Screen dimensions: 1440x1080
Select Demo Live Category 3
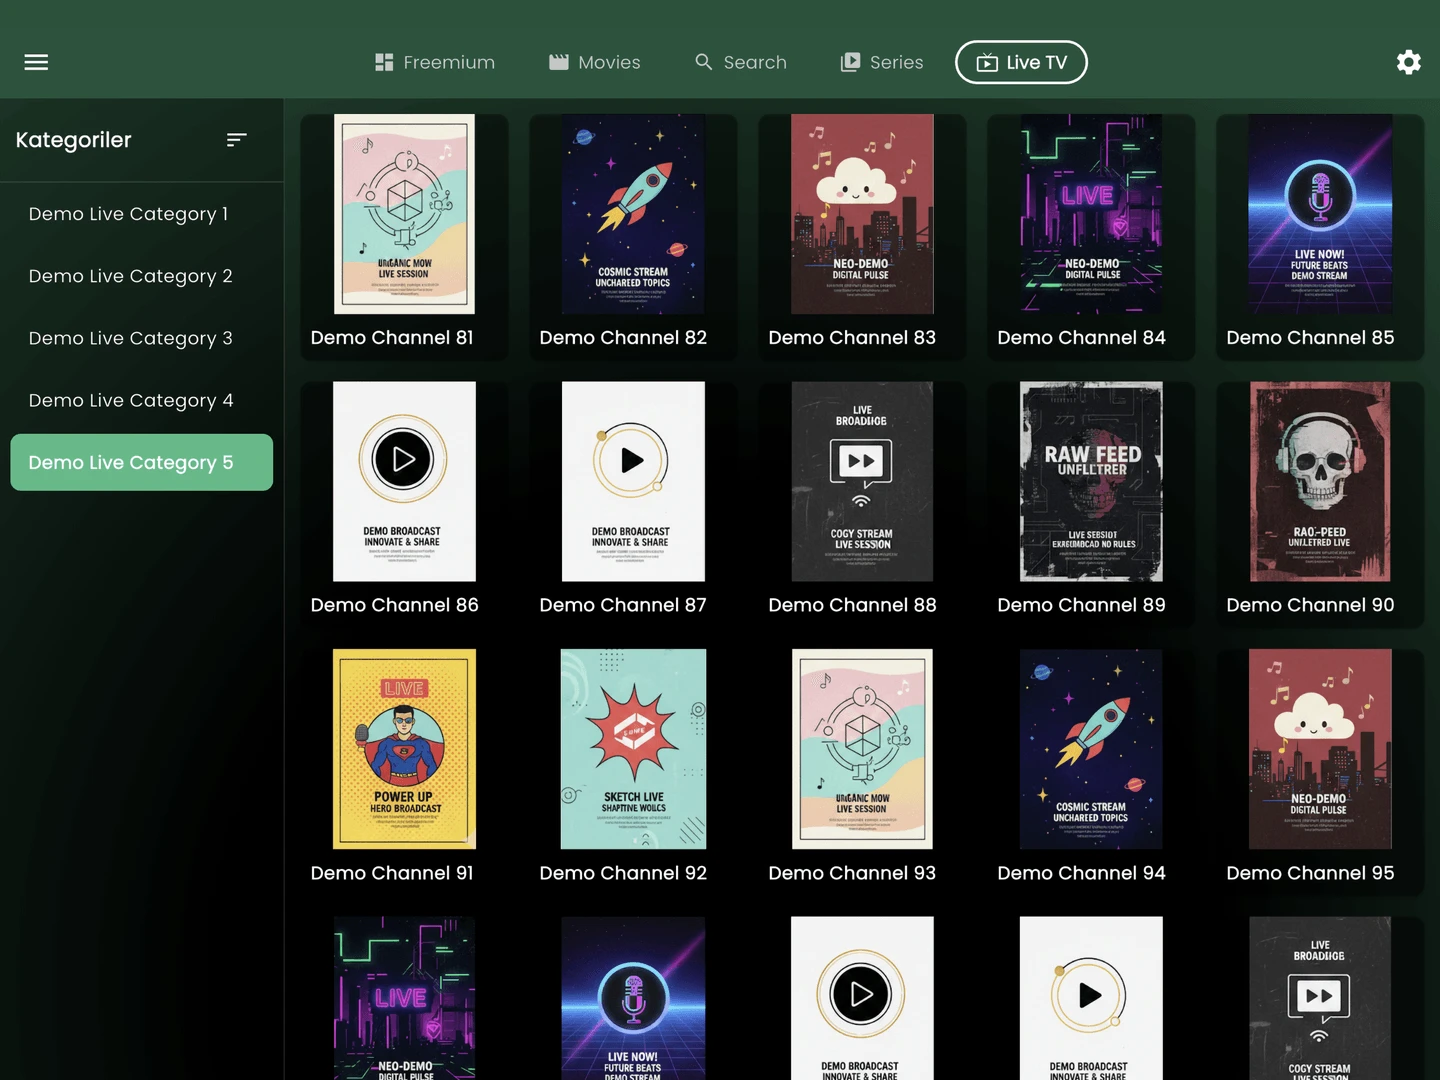coord(142,338)
